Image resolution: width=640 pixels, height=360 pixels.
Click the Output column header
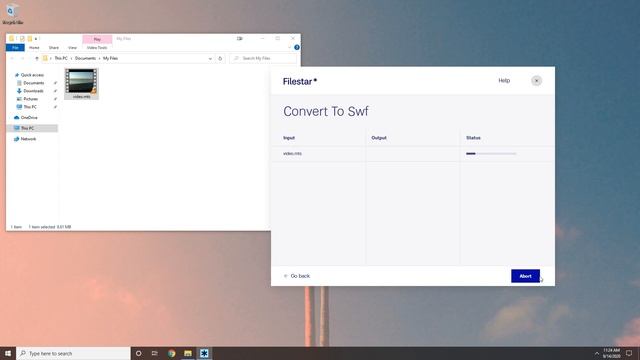tap(379, 138)
